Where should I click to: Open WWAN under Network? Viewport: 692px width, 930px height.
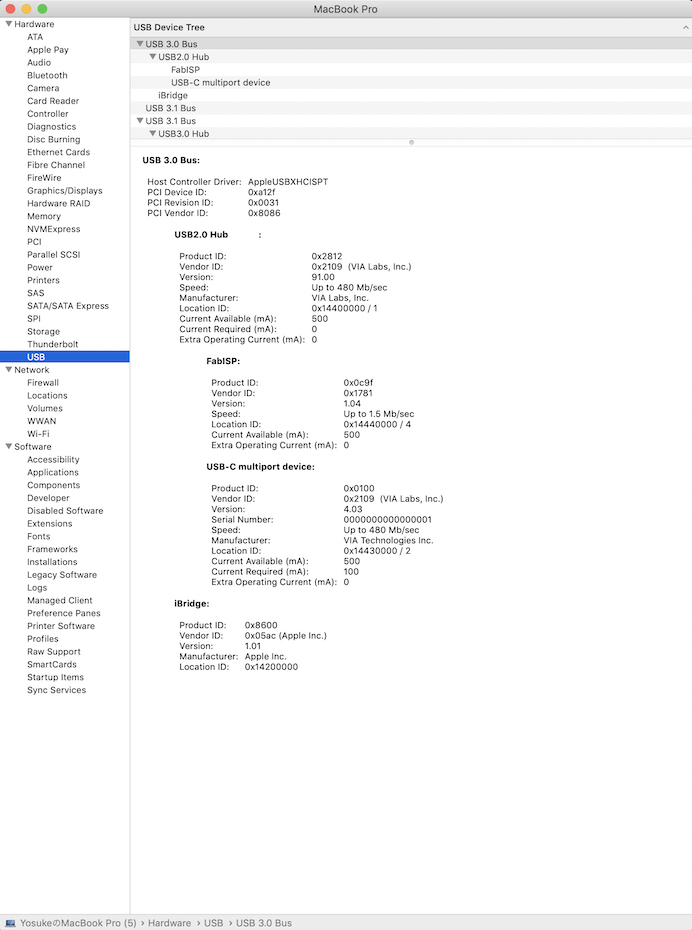click(x=42, y=421)
